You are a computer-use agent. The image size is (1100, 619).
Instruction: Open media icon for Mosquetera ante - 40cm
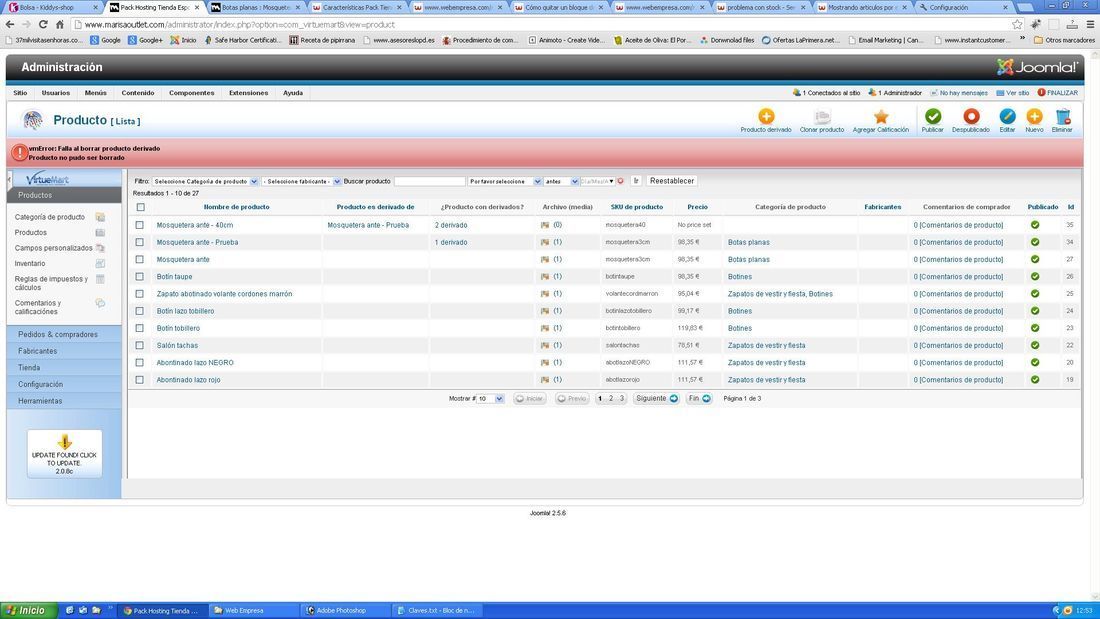[545, 225]
